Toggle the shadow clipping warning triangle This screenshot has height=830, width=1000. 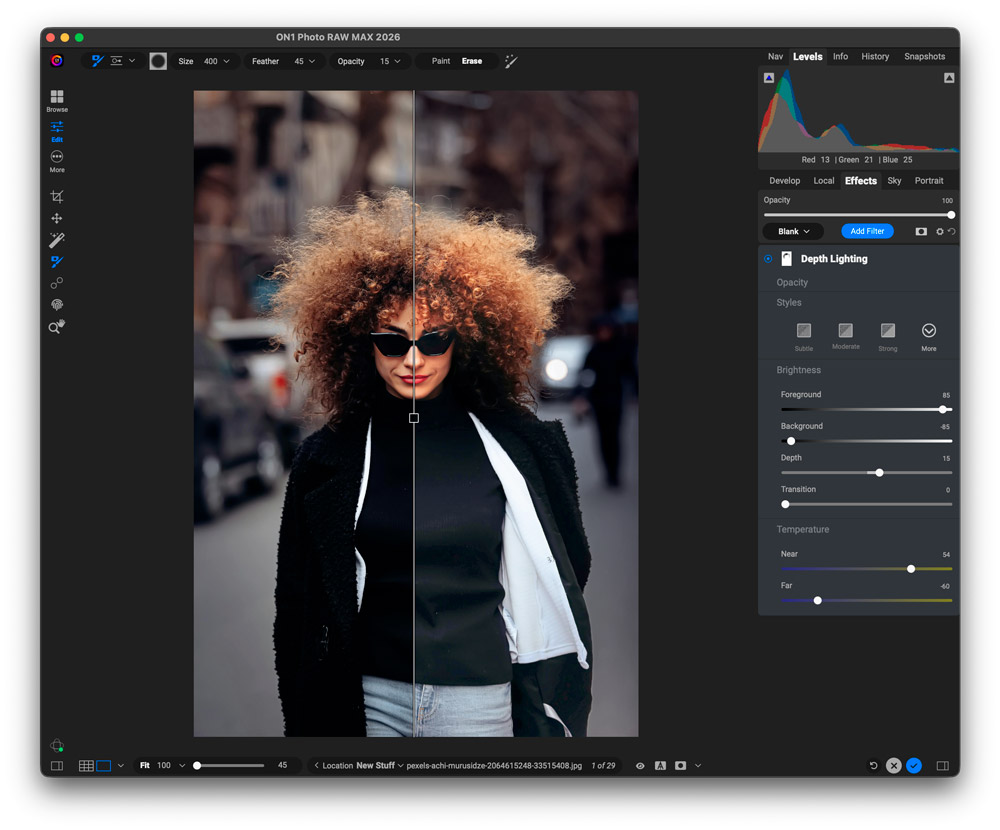pos(768,78)
